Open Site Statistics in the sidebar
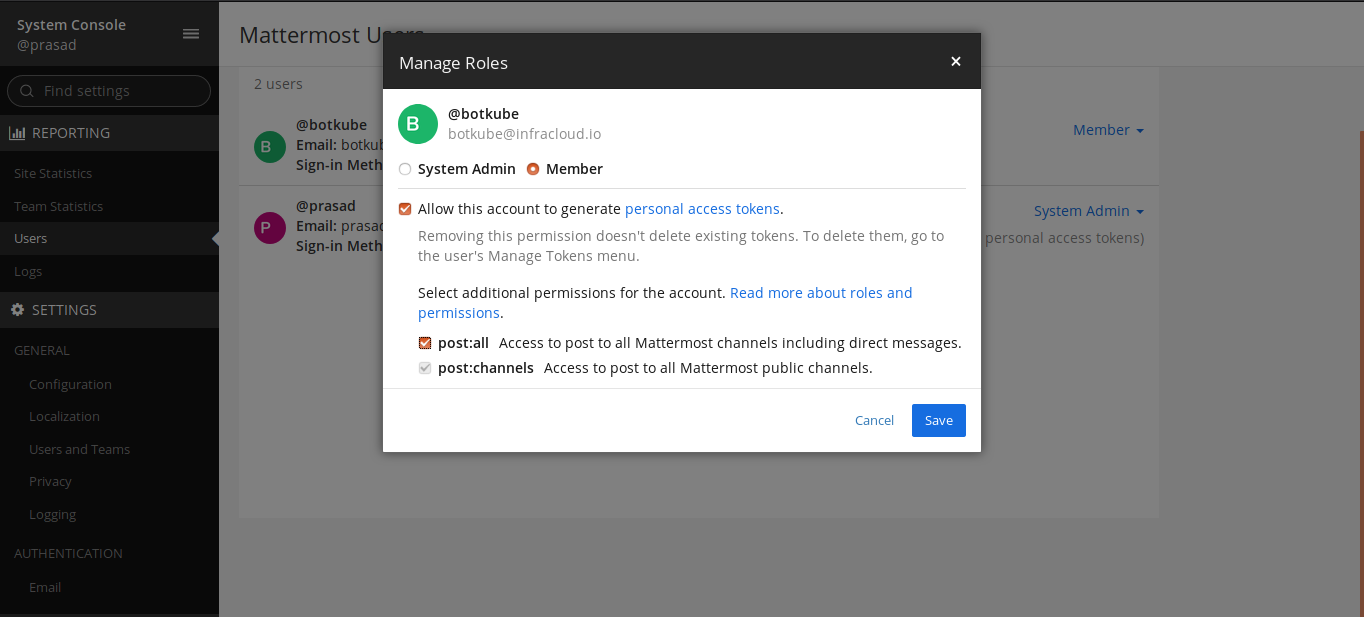 [x=53, y=174]
